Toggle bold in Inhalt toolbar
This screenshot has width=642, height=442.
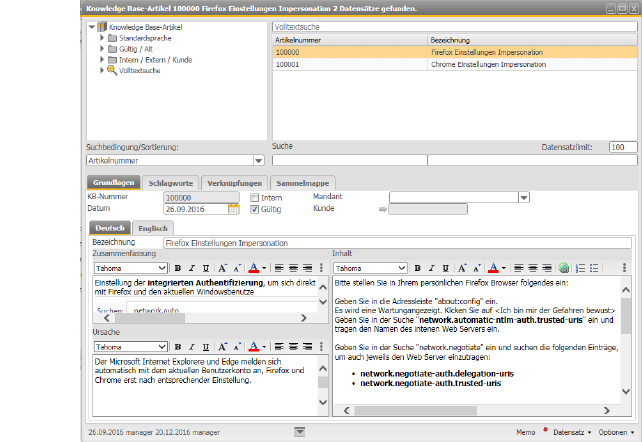pos(418,268)
